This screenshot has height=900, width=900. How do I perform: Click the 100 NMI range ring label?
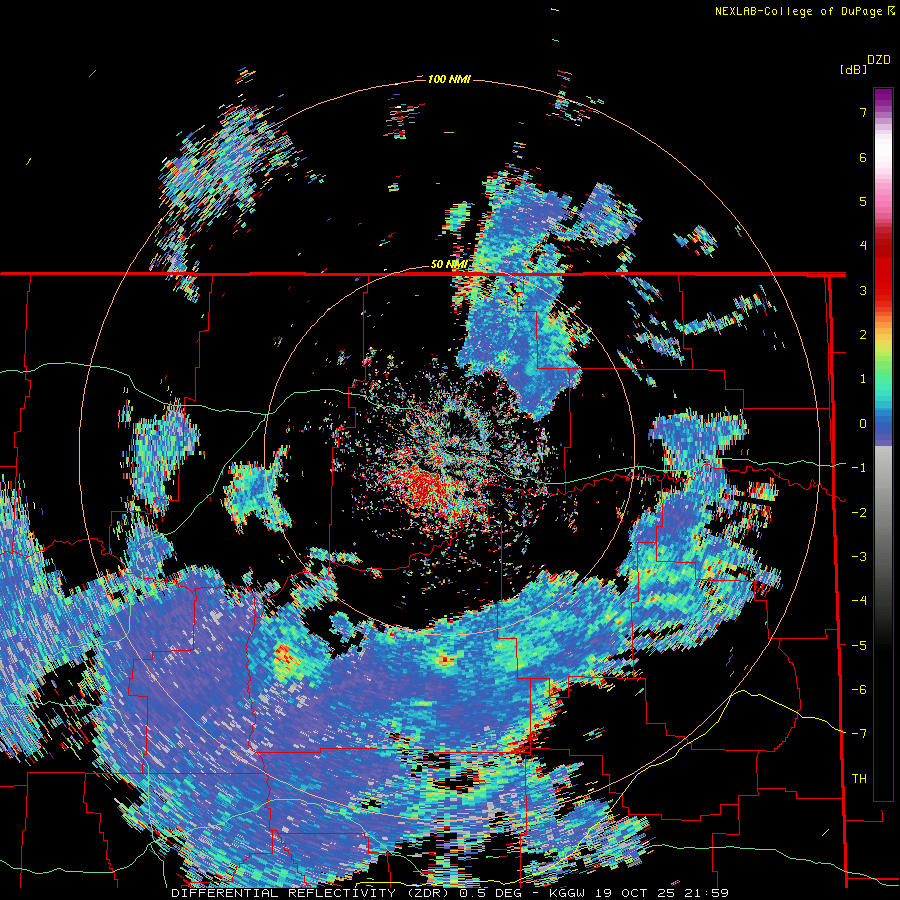[449, 79]
